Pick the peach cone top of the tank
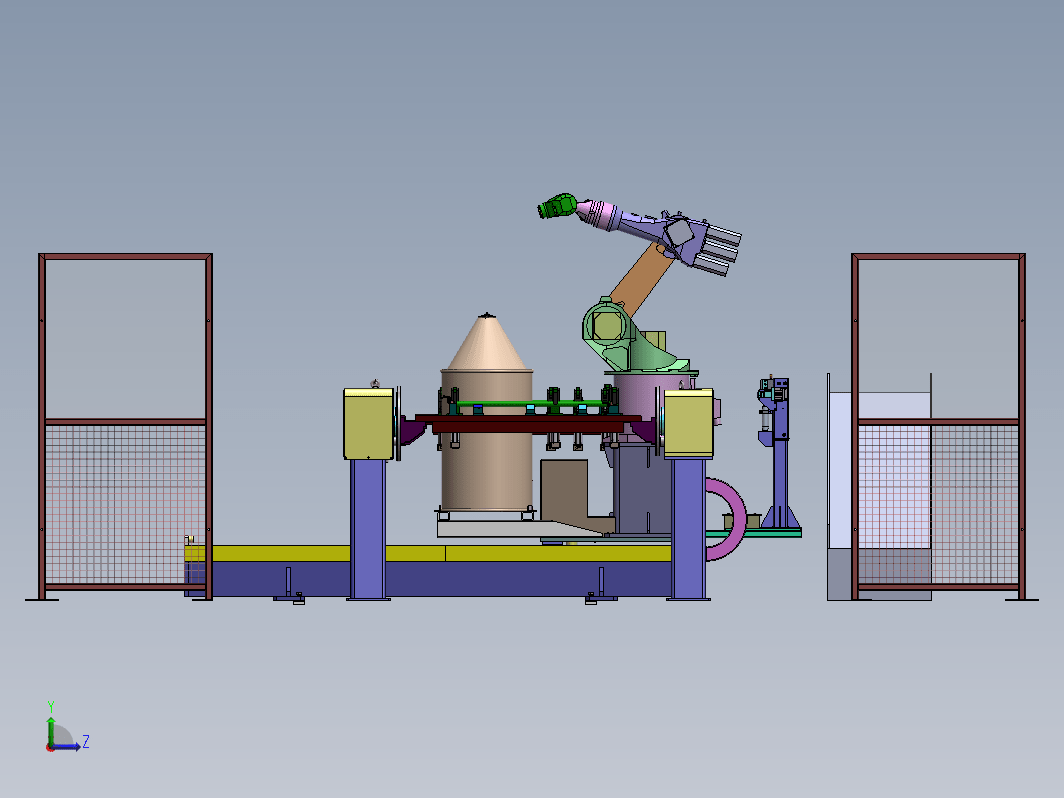The height and width of the screenshot is (798, 1064). click(x=487, y=342)
